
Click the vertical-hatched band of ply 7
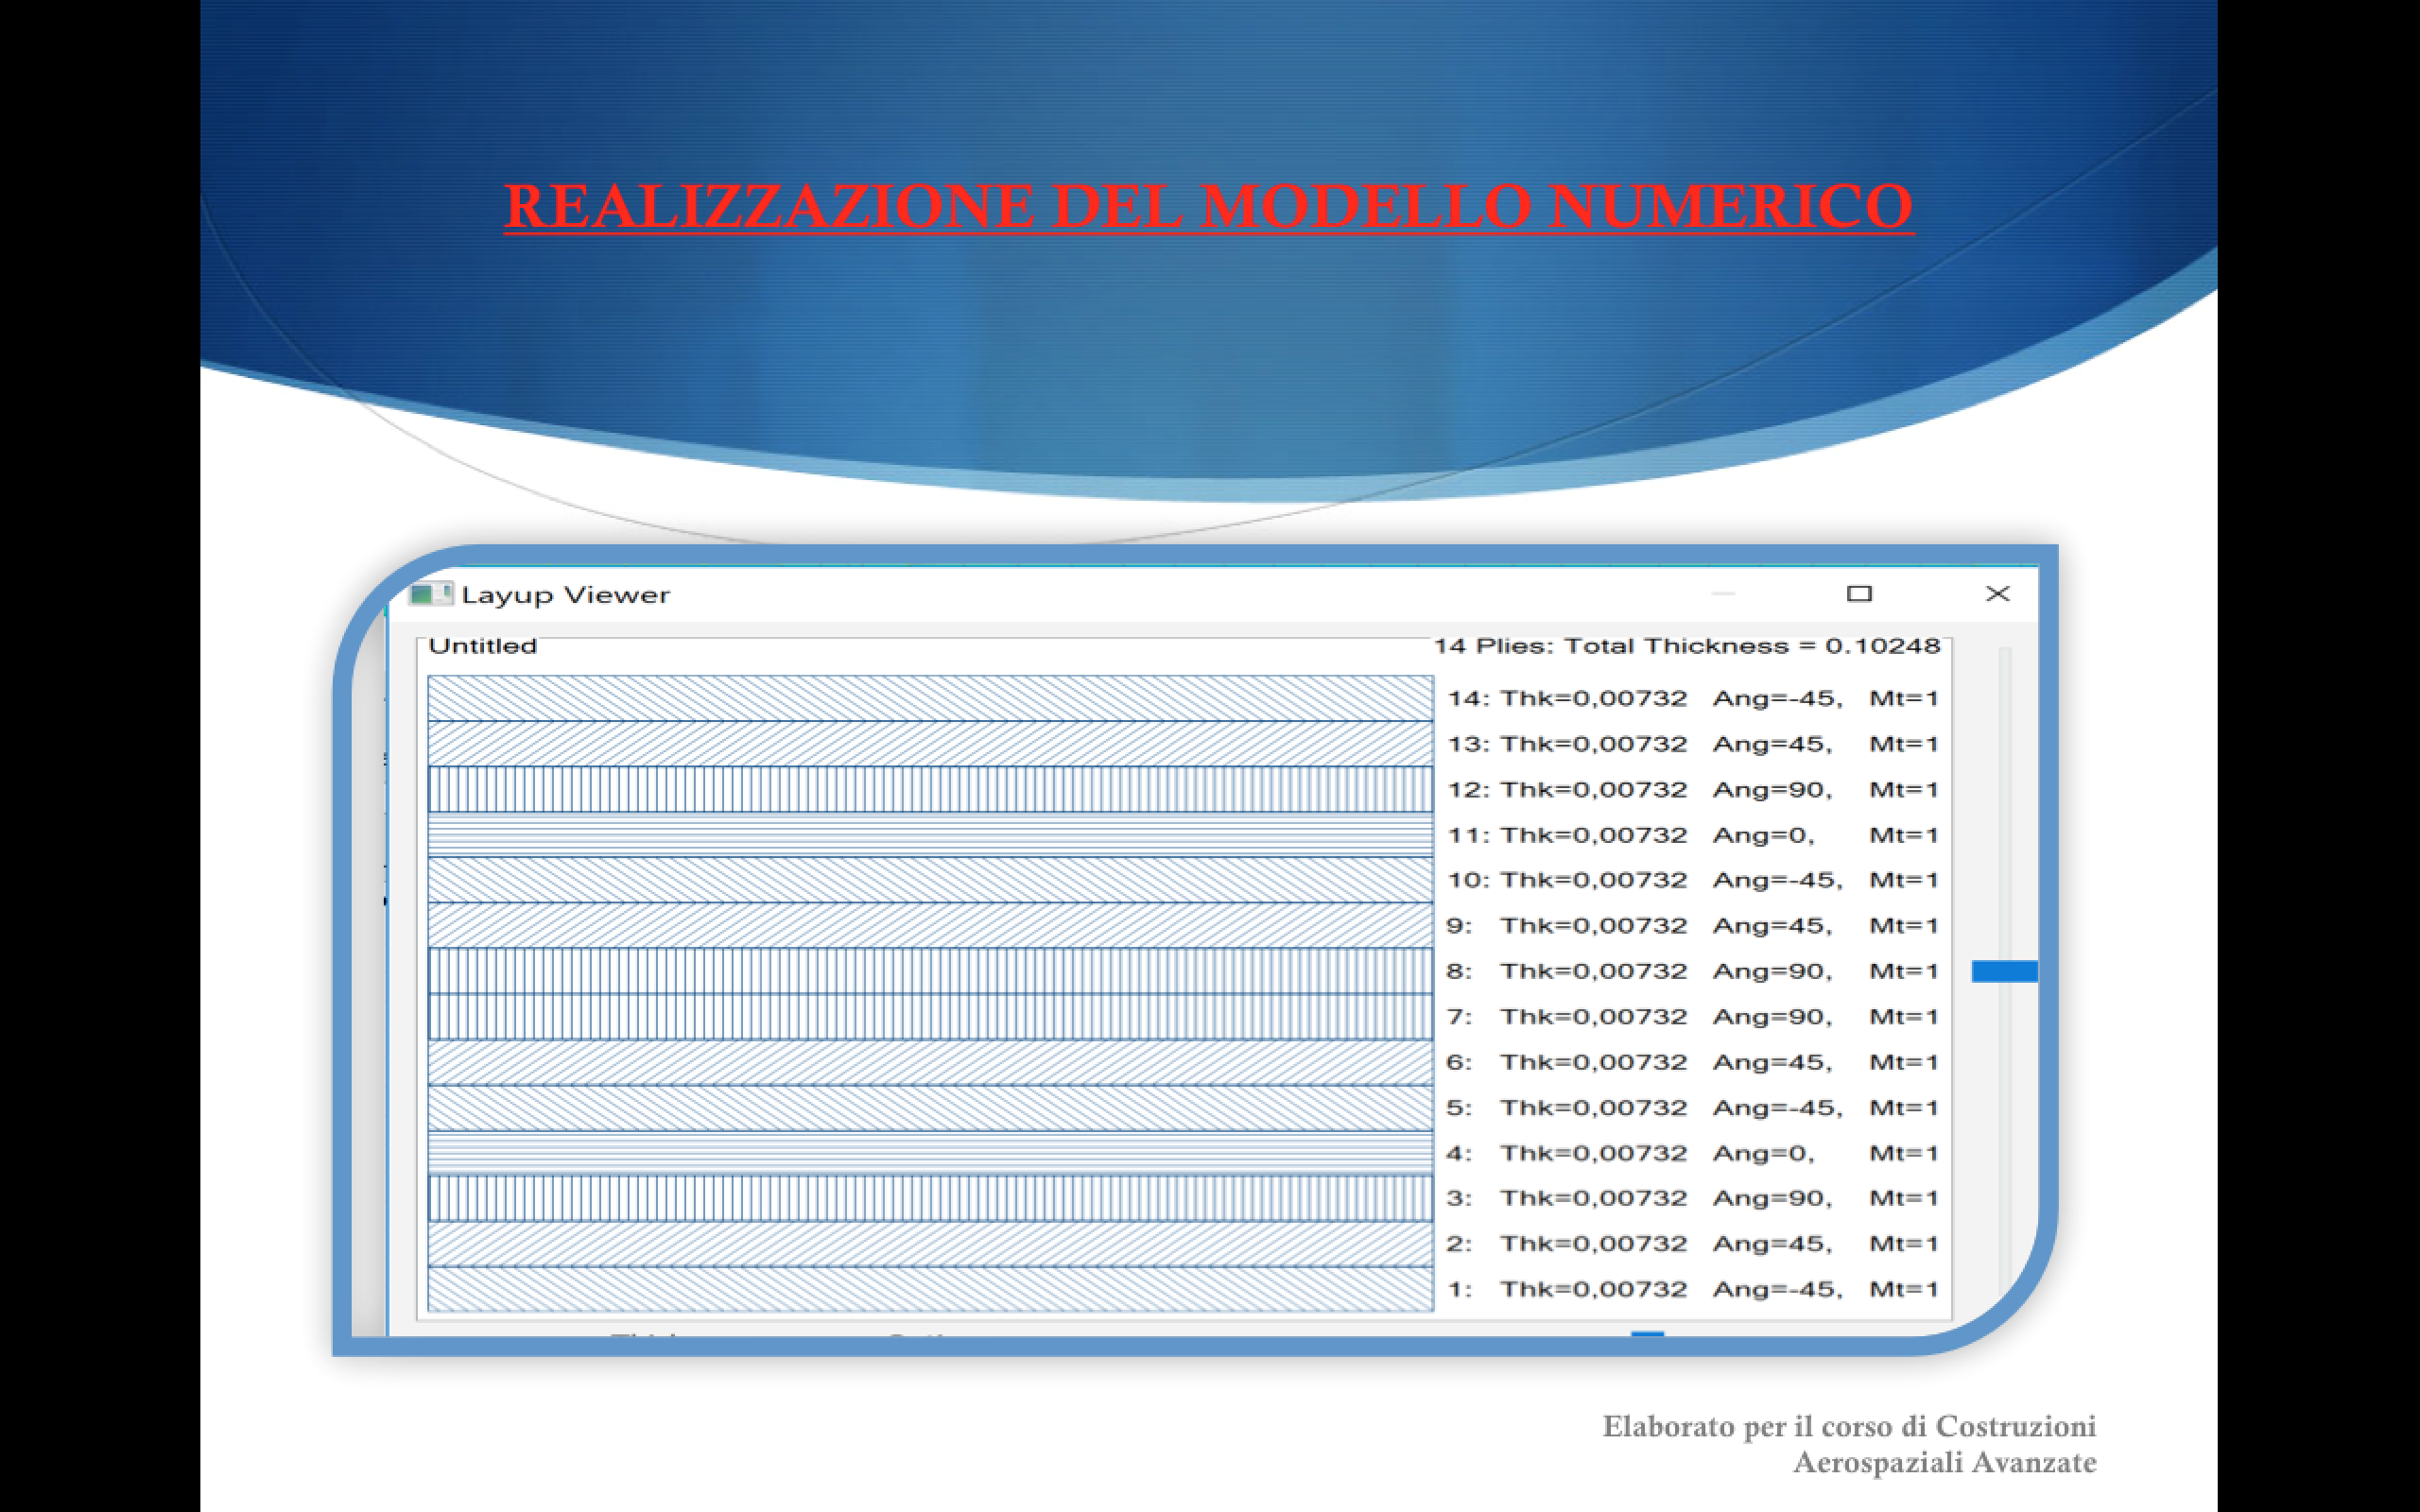[x=930, y=1017]
